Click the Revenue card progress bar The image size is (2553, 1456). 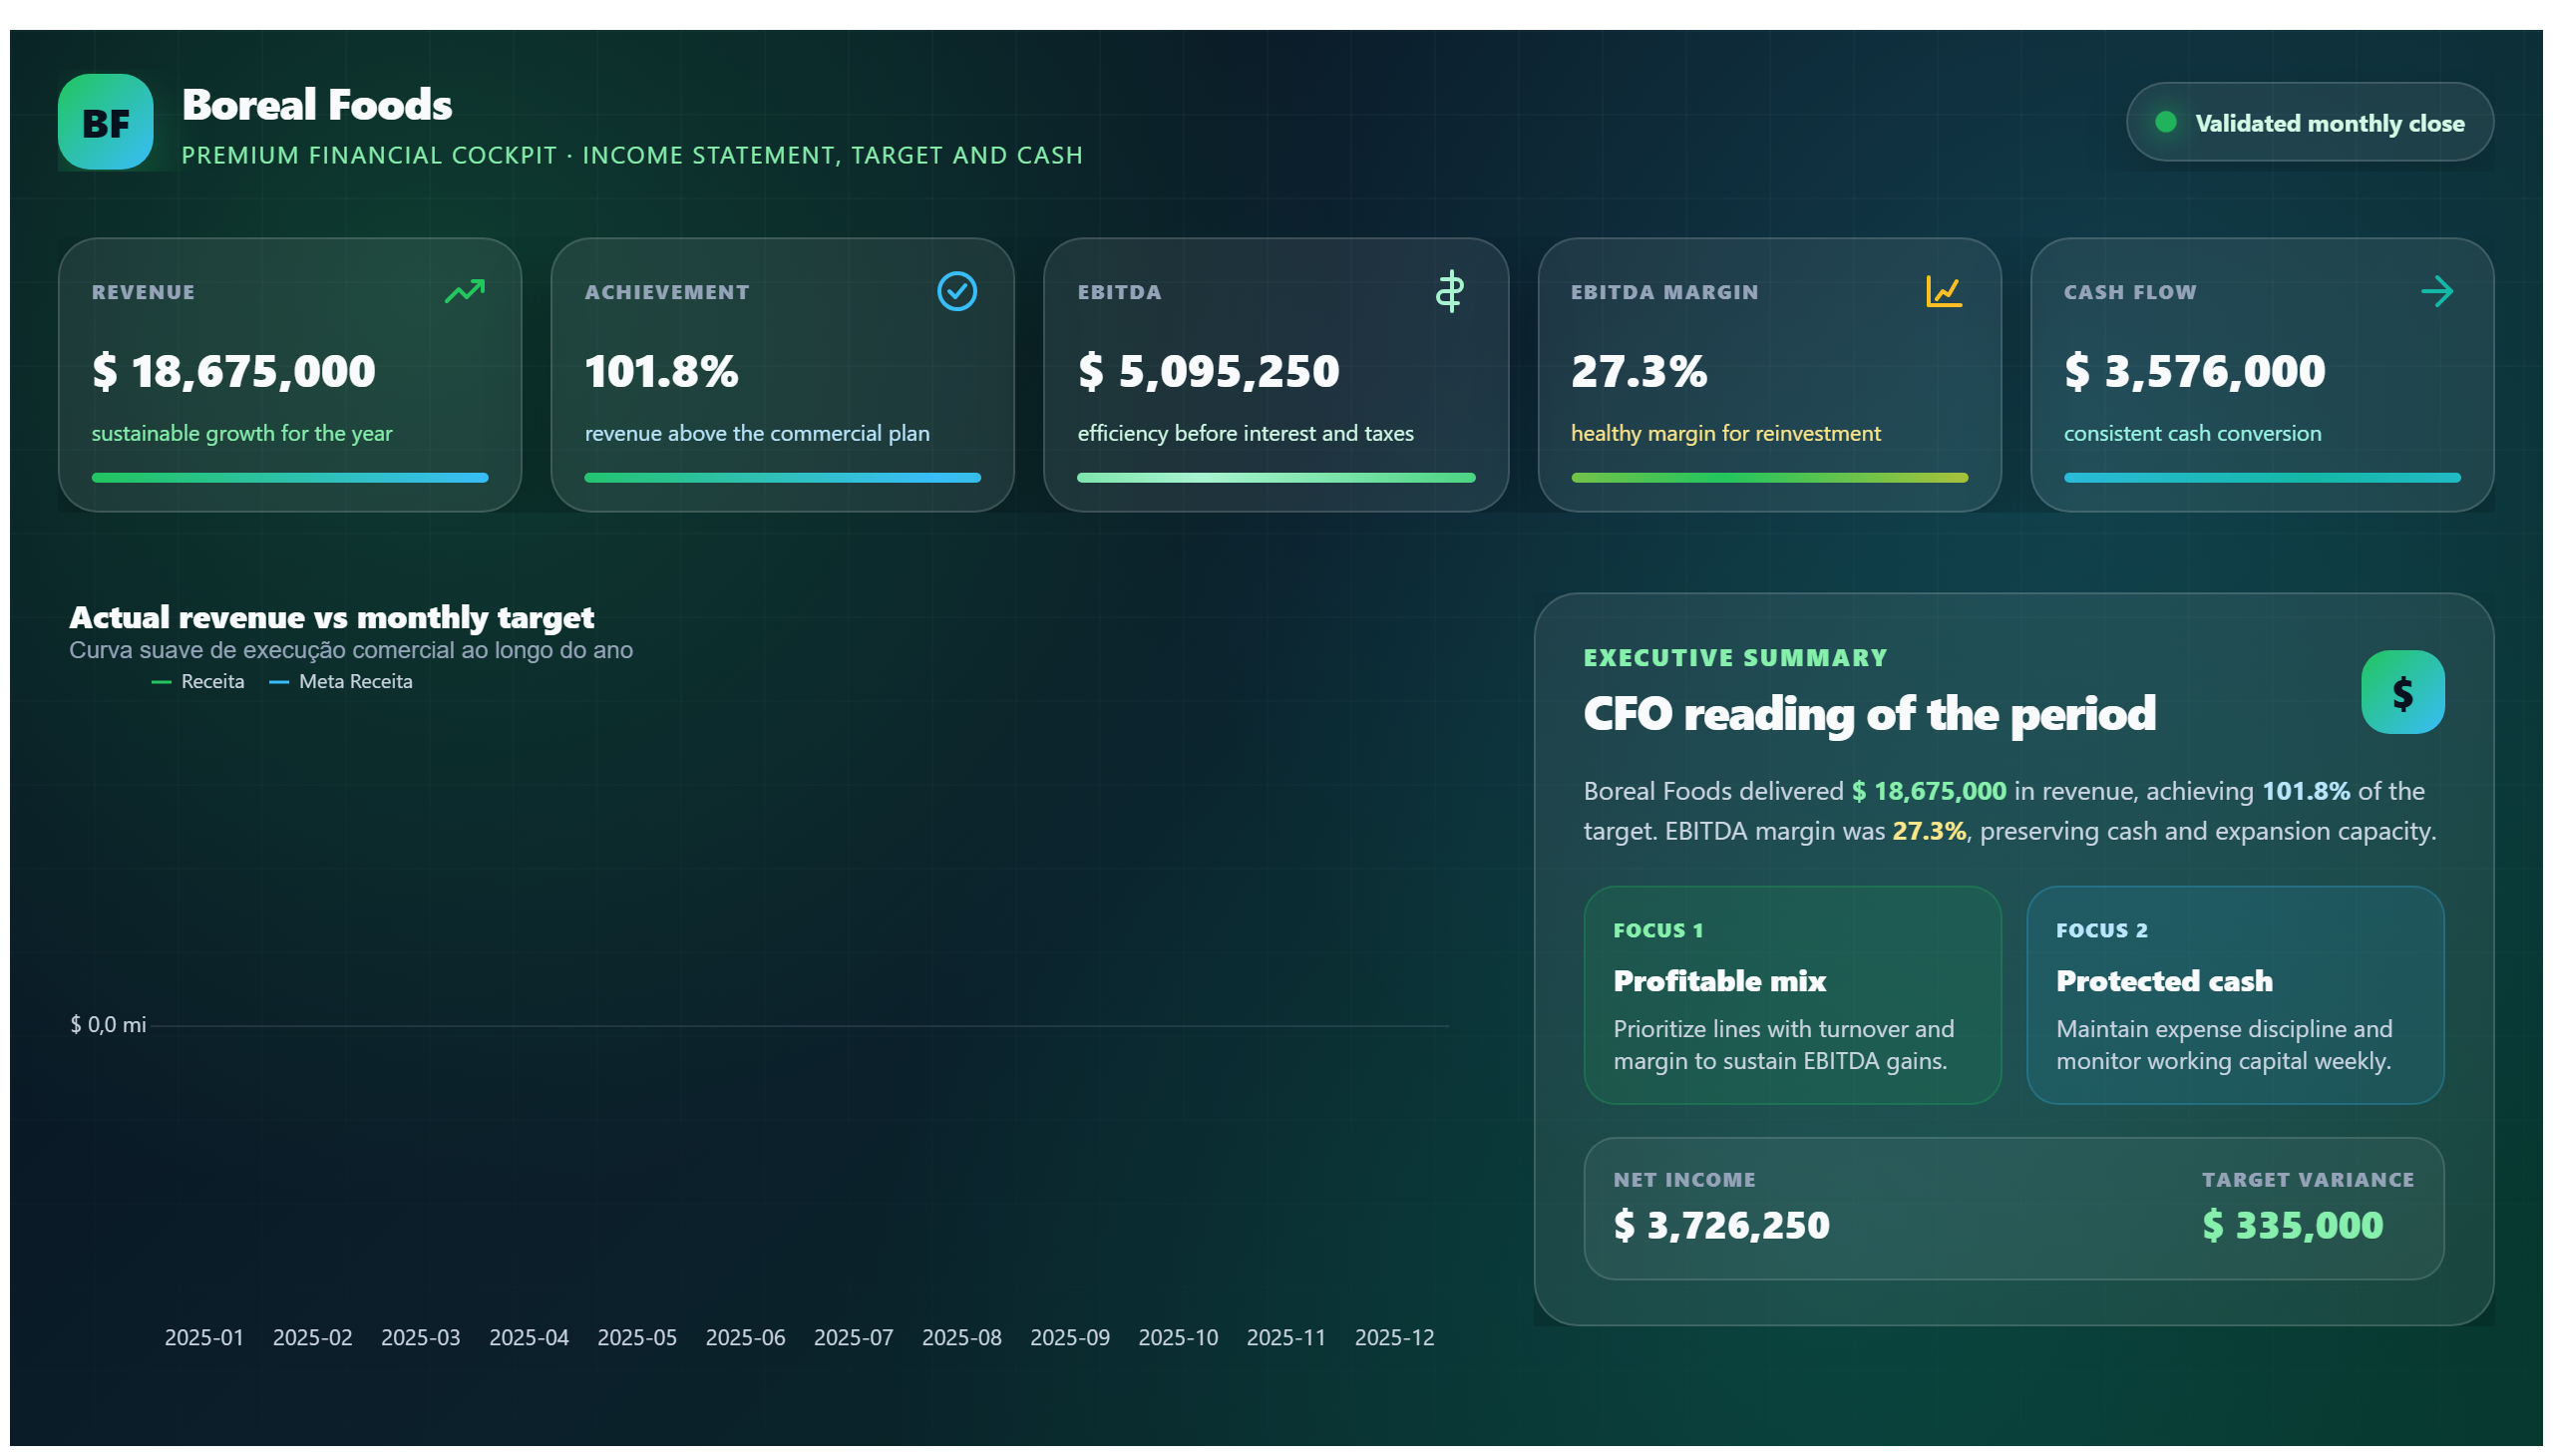(x=290, y=478)
